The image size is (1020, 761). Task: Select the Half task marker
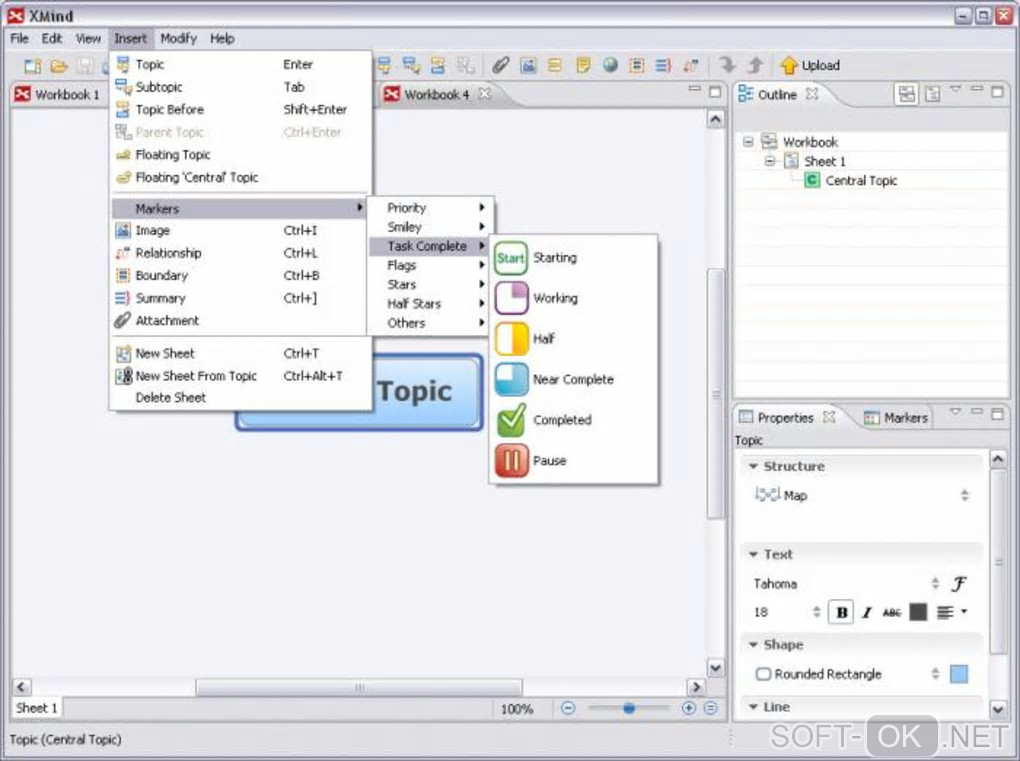pyautogui.click(x=572, y=339)
